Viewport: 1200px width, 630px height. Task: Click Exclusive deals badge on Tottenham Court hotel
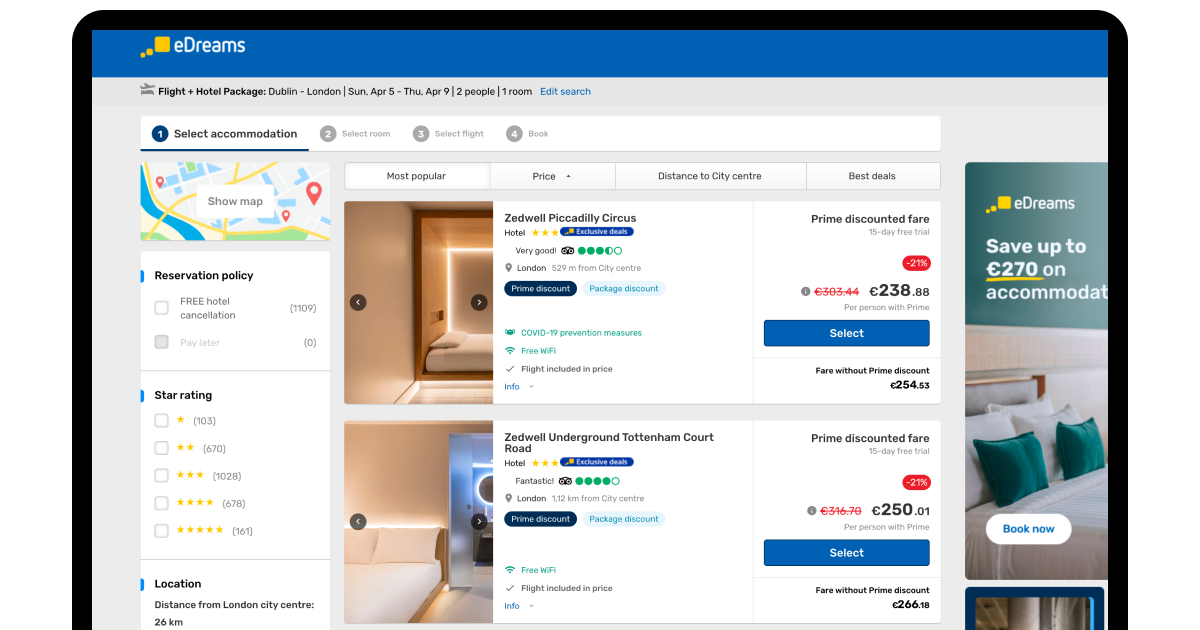point(597,462)
